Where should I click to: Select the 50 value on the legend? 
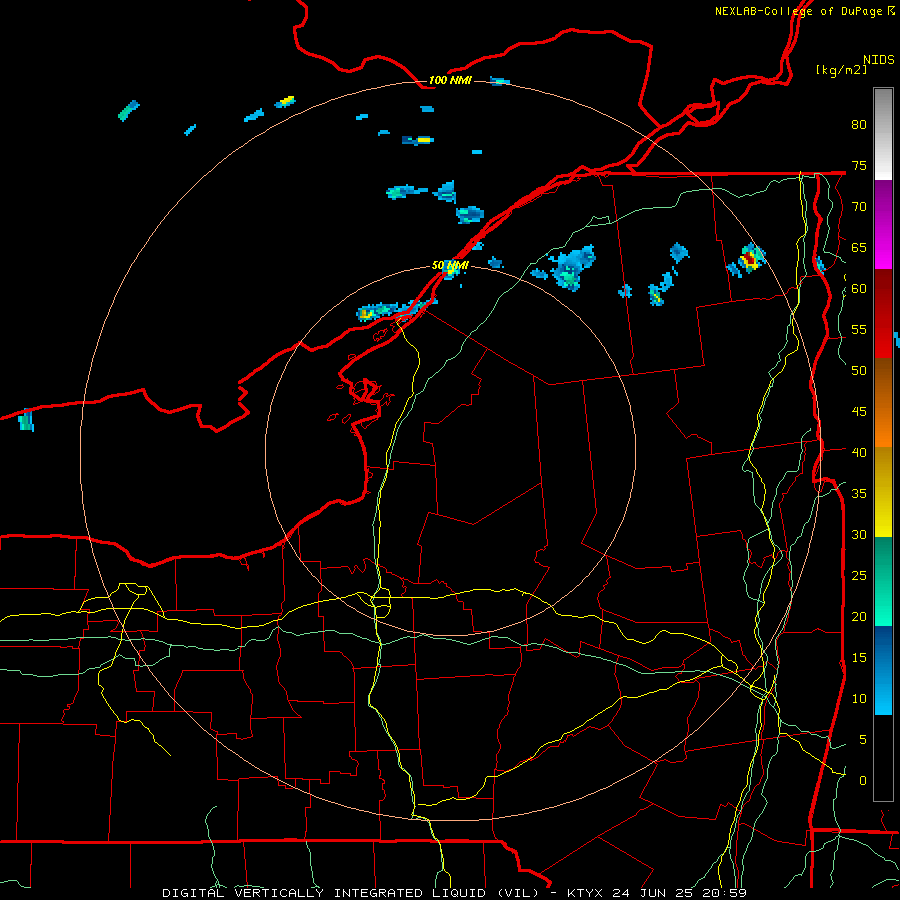tap(859, 370)
